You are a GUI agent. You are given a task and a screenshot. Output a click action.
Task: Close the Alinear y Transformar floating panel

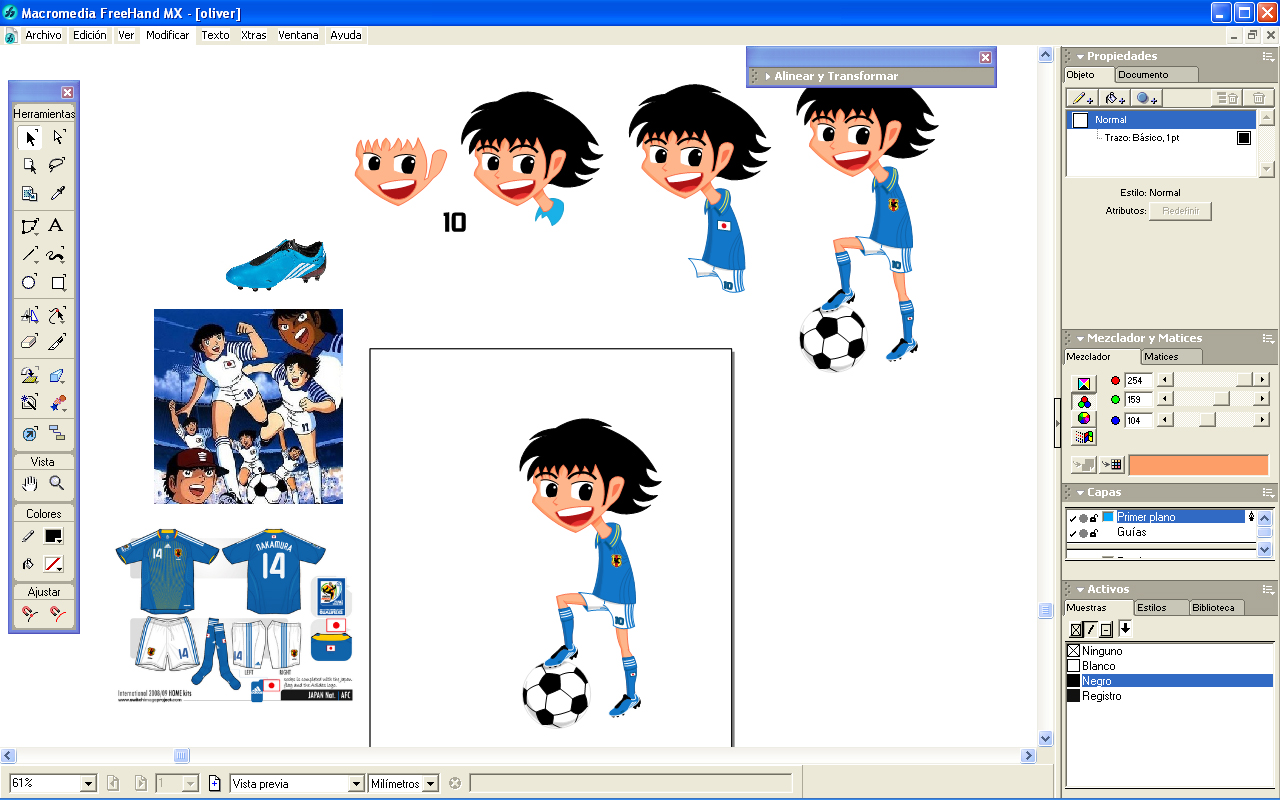pos(985,58)
